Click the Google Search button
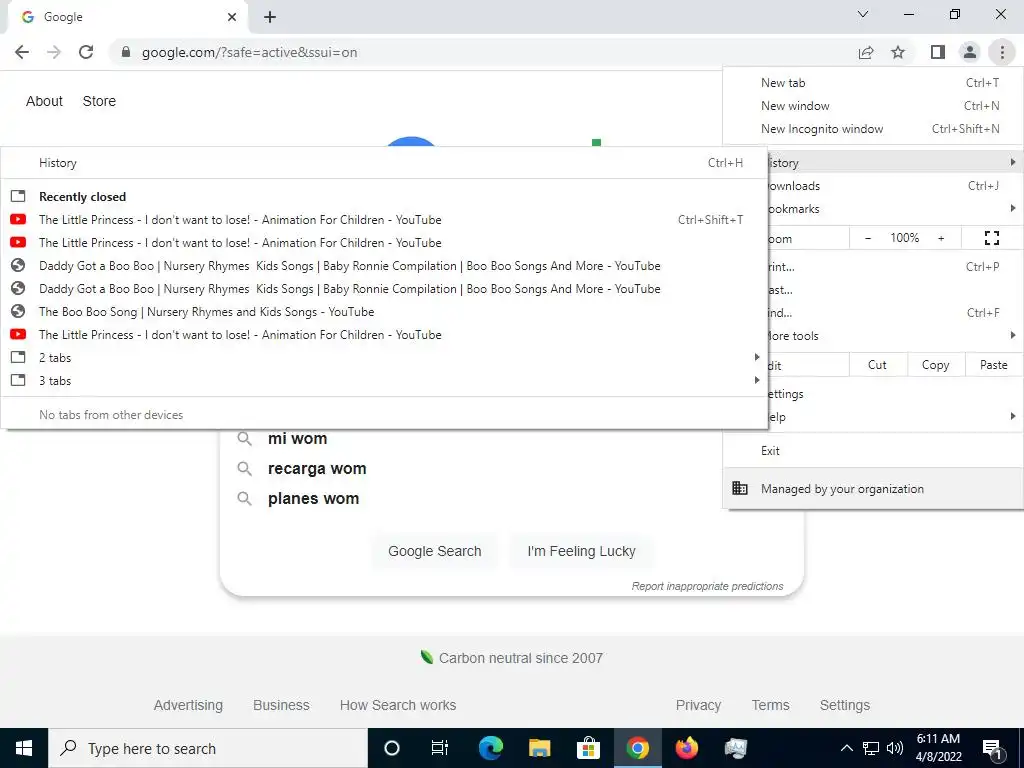 click(x=434, y=551)
